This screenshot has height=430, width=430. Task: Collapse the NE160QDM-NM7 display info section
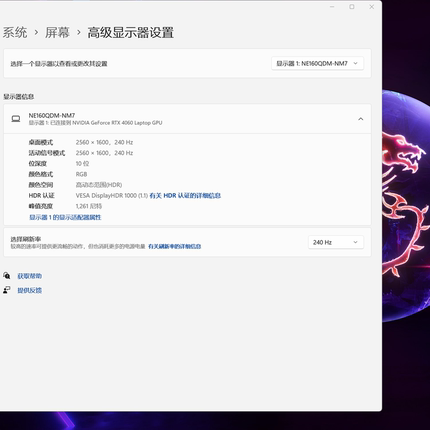pos(360,119)
